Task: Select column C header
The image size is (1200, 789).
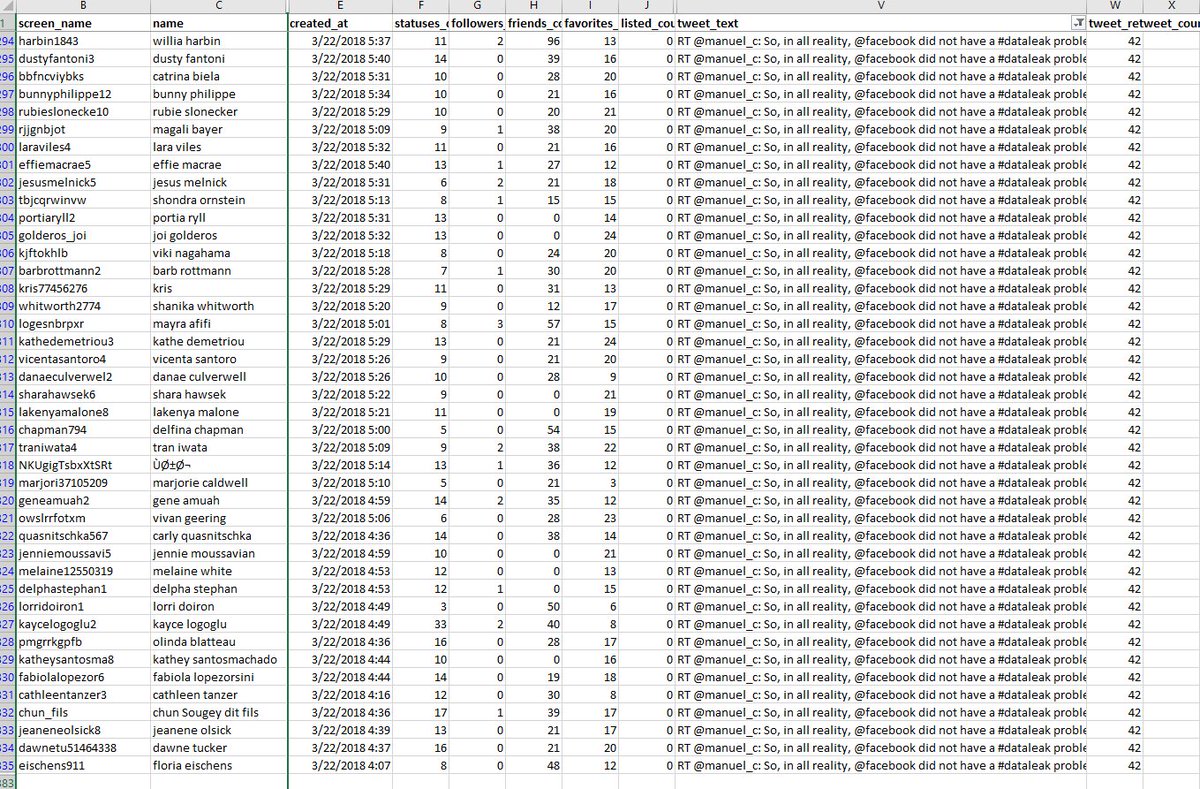Action: [218, 6]
